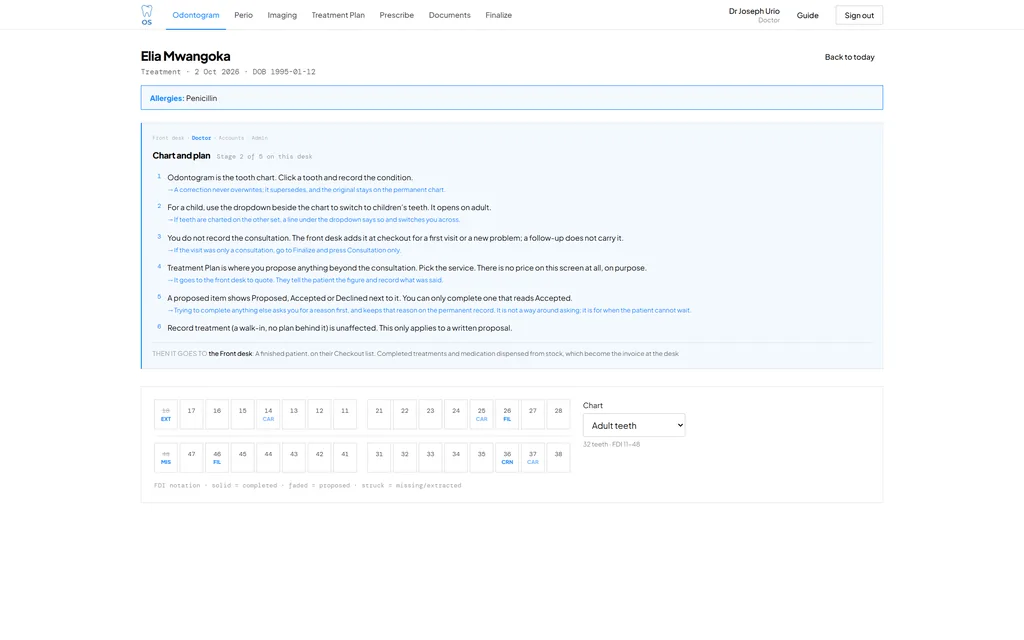The width and height of the screenshot is (1024, 640).
Task: Click the Doctor role label in guide
Action: [201, 138]
